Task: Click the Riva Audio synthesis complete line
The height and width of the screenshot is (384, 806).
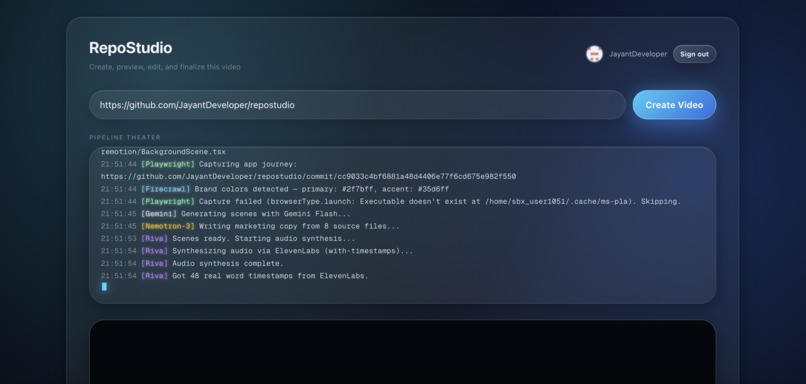Action: point(192,263)
